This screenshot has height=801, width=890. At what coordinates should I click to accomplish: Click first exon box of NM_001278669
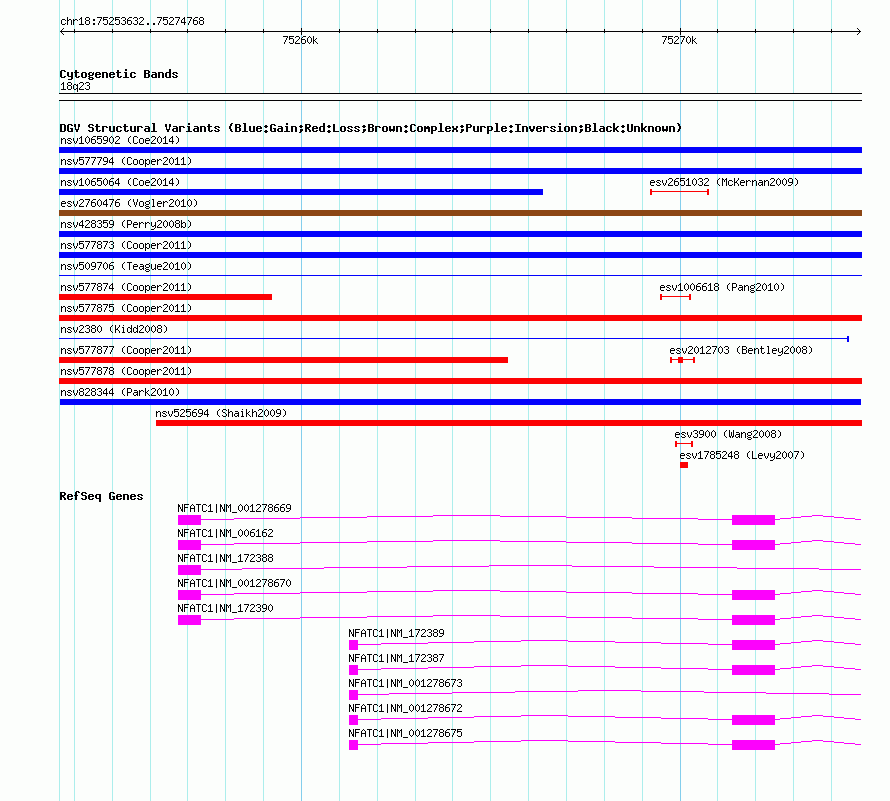189,520
